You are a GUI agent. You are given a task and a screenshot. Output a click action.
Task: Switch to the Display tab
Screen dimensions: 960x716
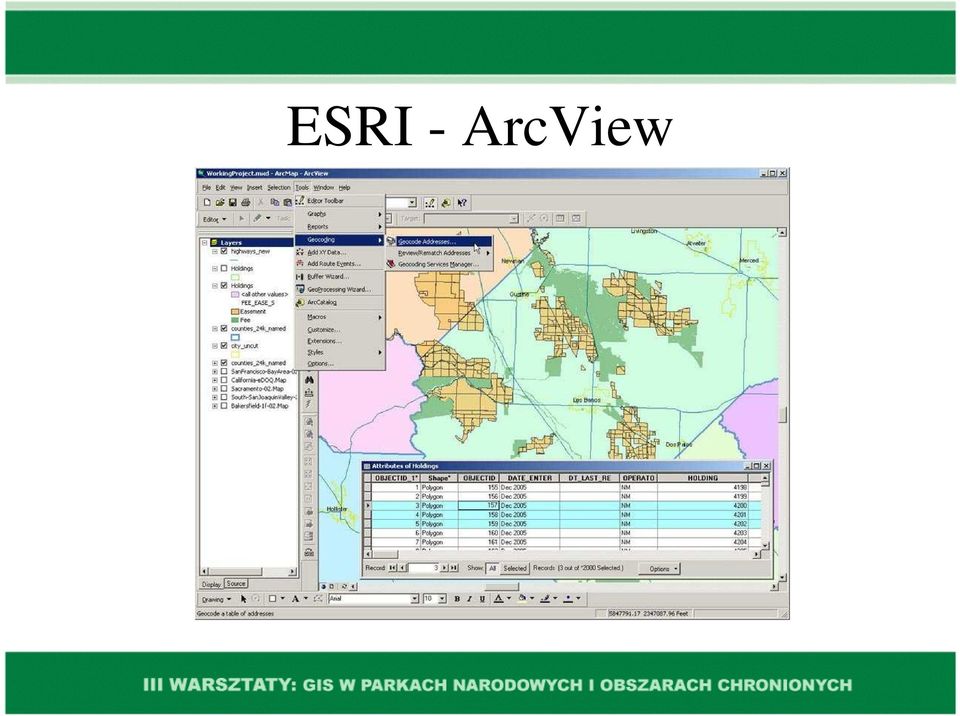coord(211,584)
